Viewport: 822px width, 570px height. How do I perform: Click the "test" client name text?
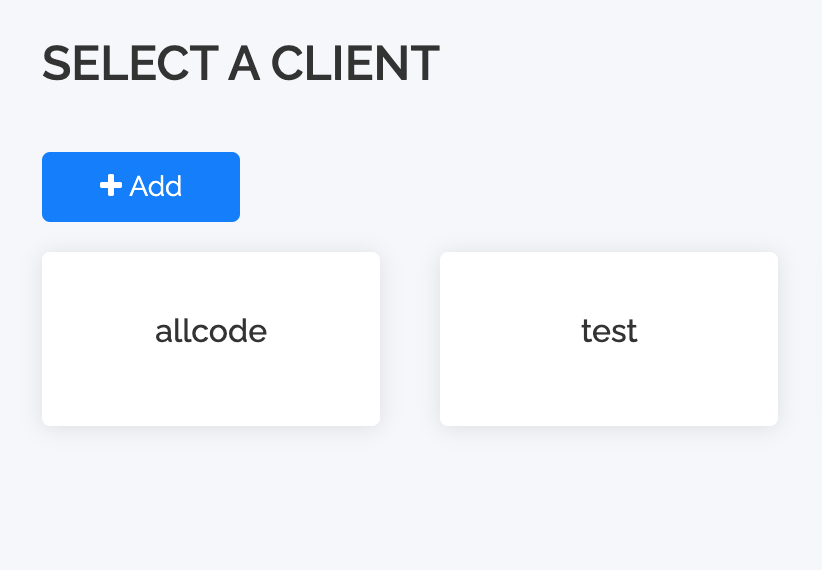(x=609, y=331)
